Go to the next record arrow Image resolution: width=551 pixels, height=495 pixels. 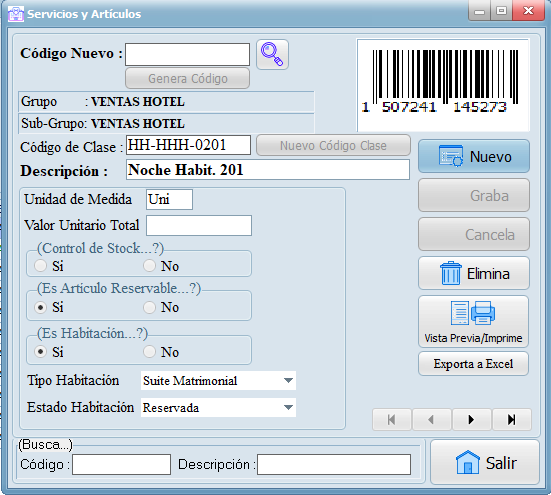point(471,419)
